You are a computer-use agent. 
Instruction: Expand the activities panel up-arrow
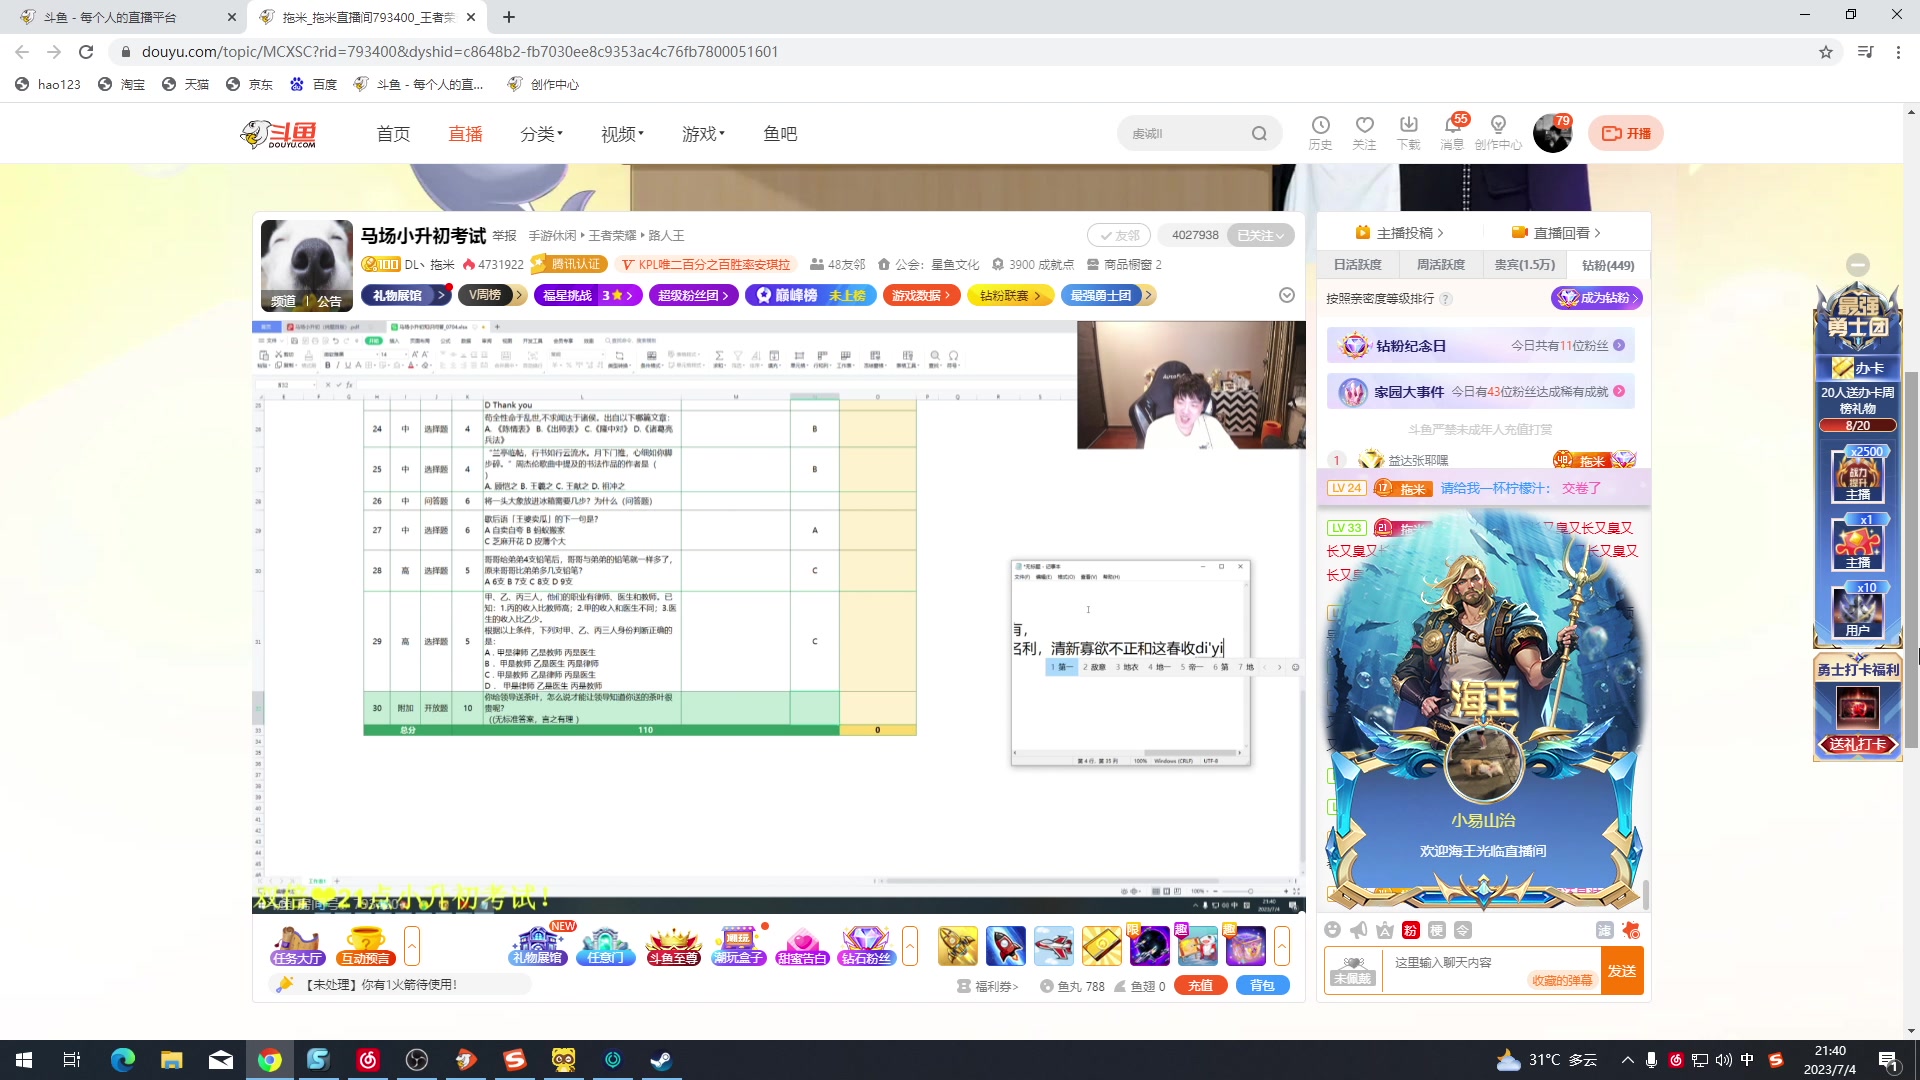tap(910, 946)
